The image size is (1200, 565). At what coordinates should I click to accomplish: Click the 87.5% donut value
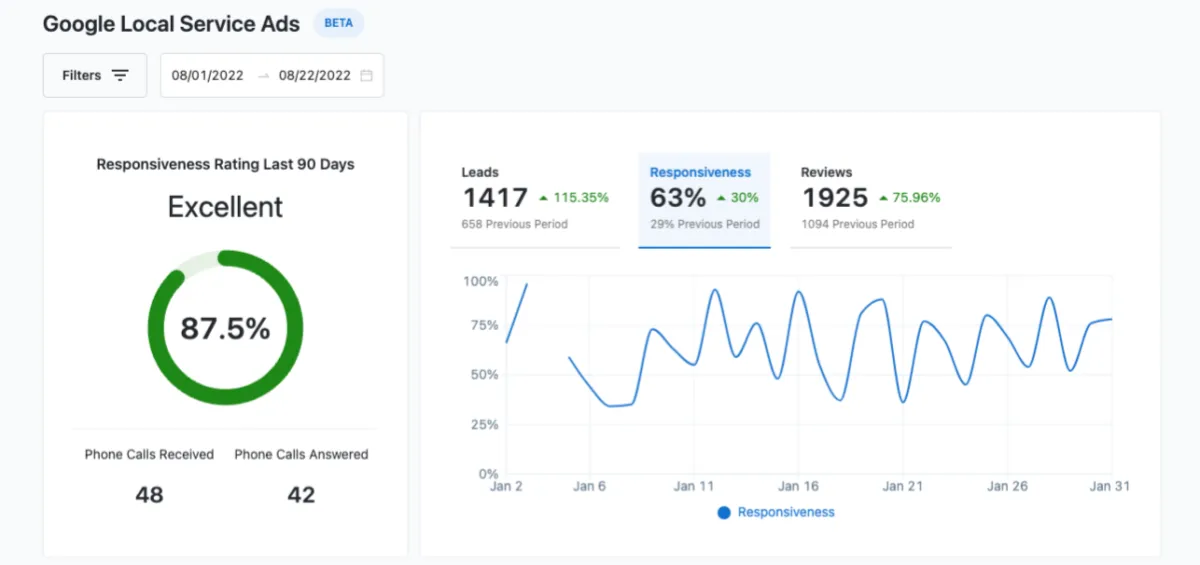click(x=225, y=328)
